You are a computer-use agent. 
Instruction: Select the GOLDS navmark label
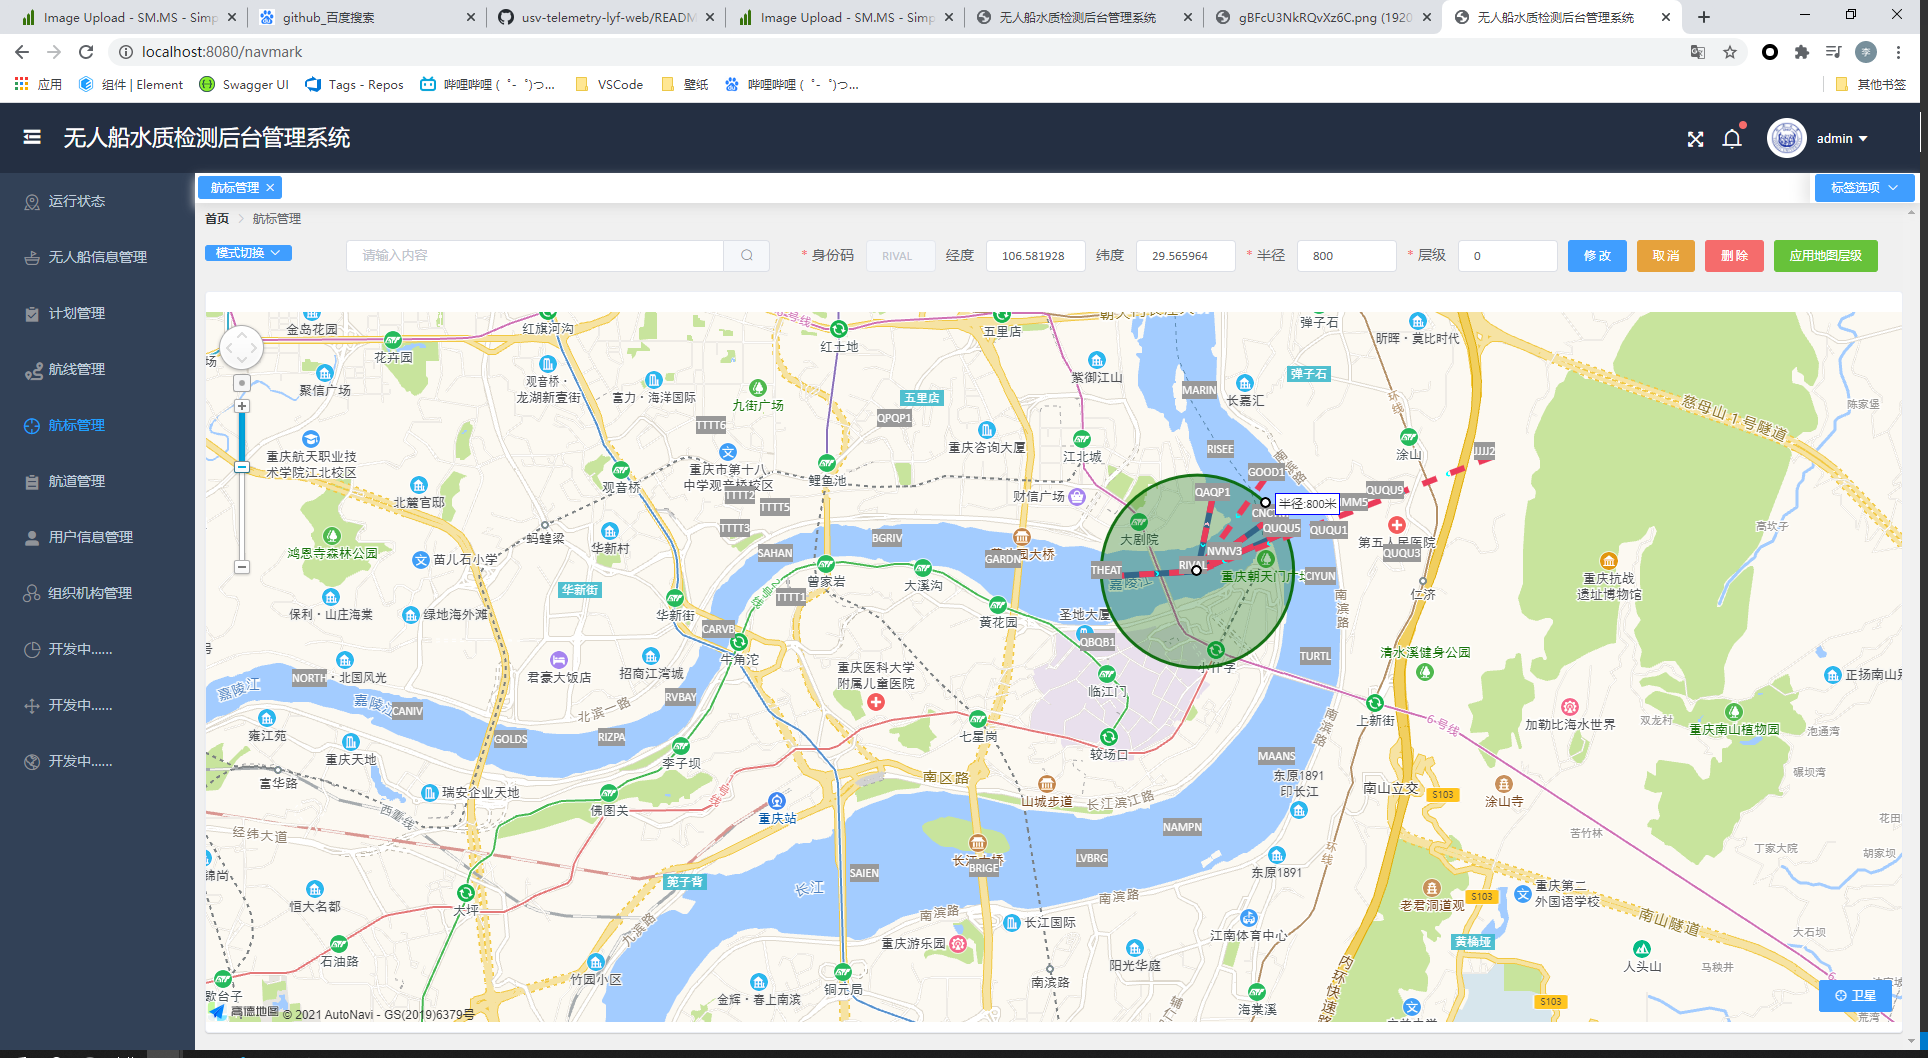click(510, 739)
